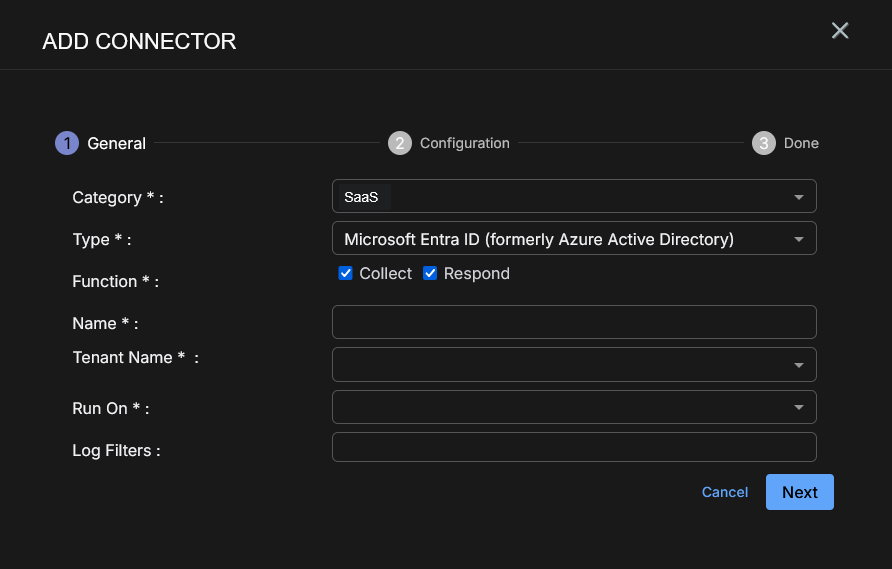Image resolution: width=892 pixels, height=569 pixels.
Task: Click the Category field's dropdown arrow
Action: pyautogui.click(x=799, y=197)
